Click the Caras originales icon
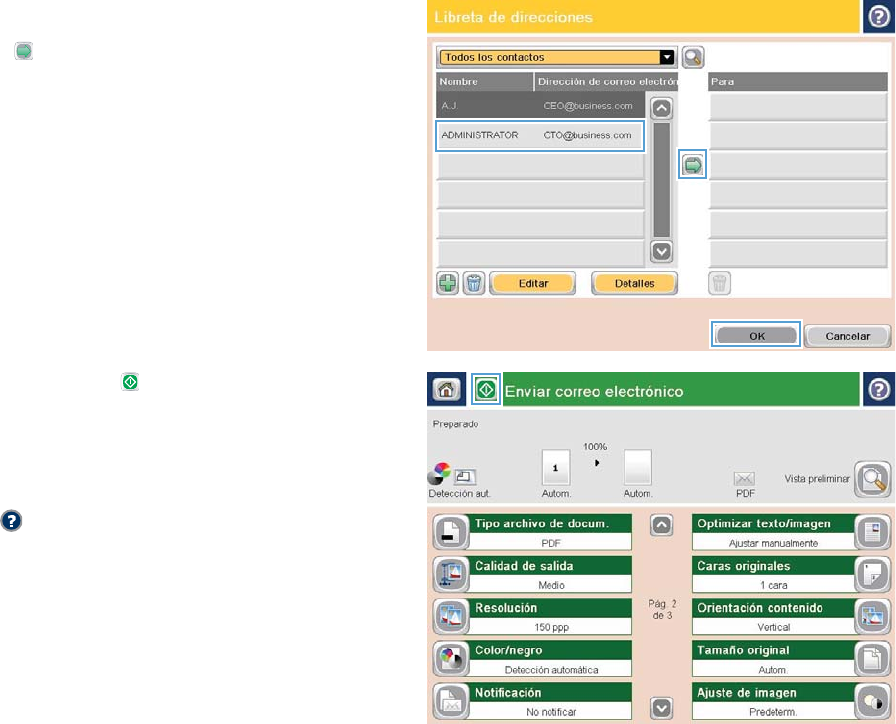This screenshot has height=724, width=896. tap(873, 575)
